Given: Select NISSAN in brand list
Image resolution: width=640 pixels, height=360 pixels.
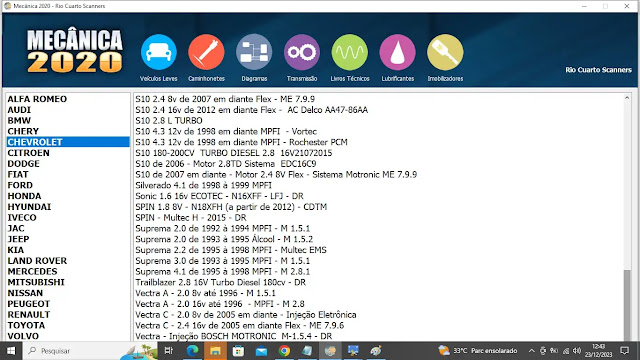Looking at the screenshot, I should point(68,293).
